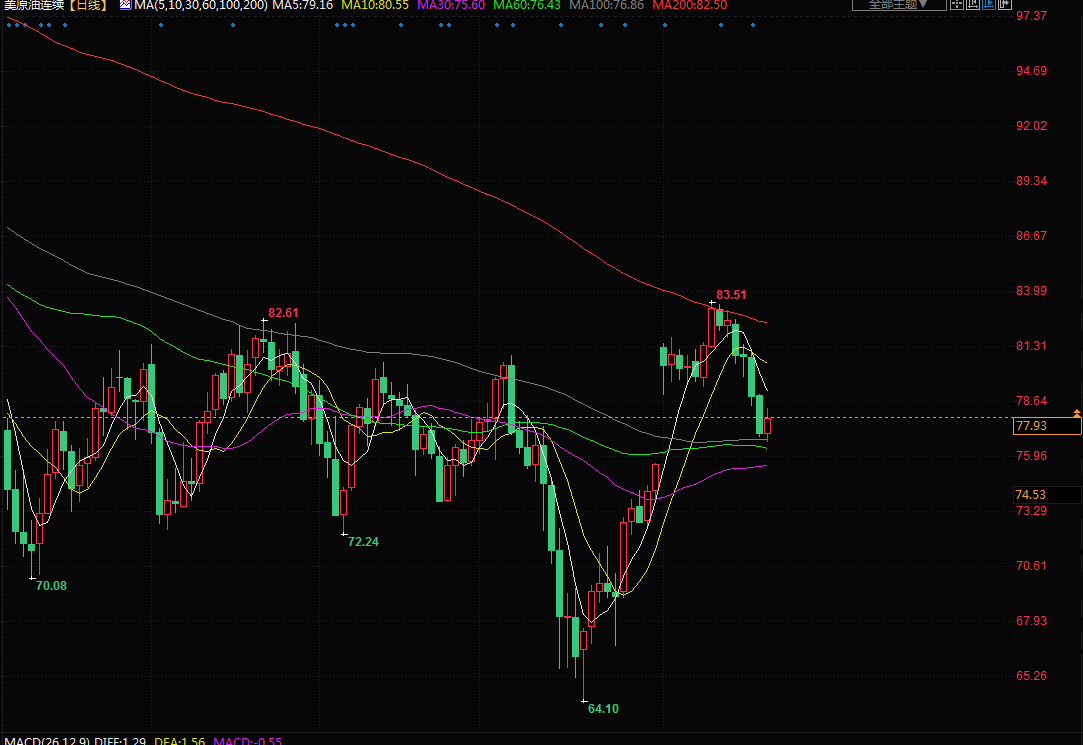The width and height of the screenshot is (1083, 745).
Task: Click the 83.51 high price marker
Action: click(731, 295)
